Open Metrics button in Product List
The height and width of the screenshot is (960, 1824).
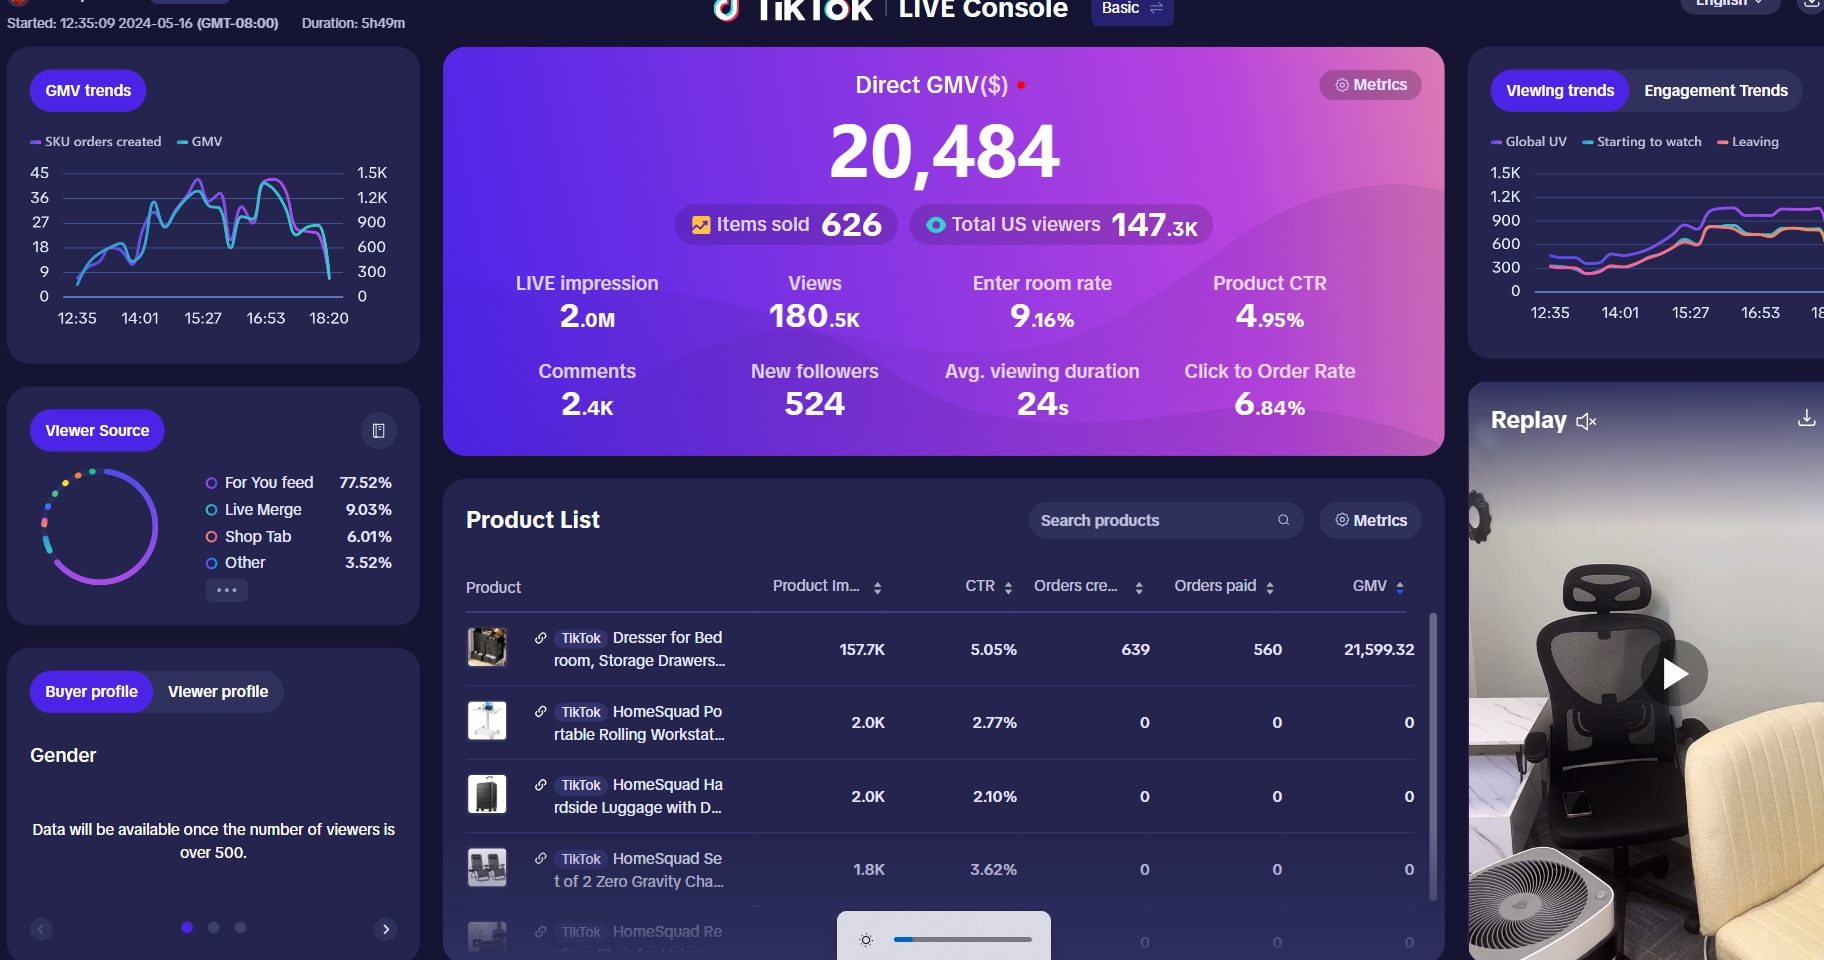click(1370, 520)
